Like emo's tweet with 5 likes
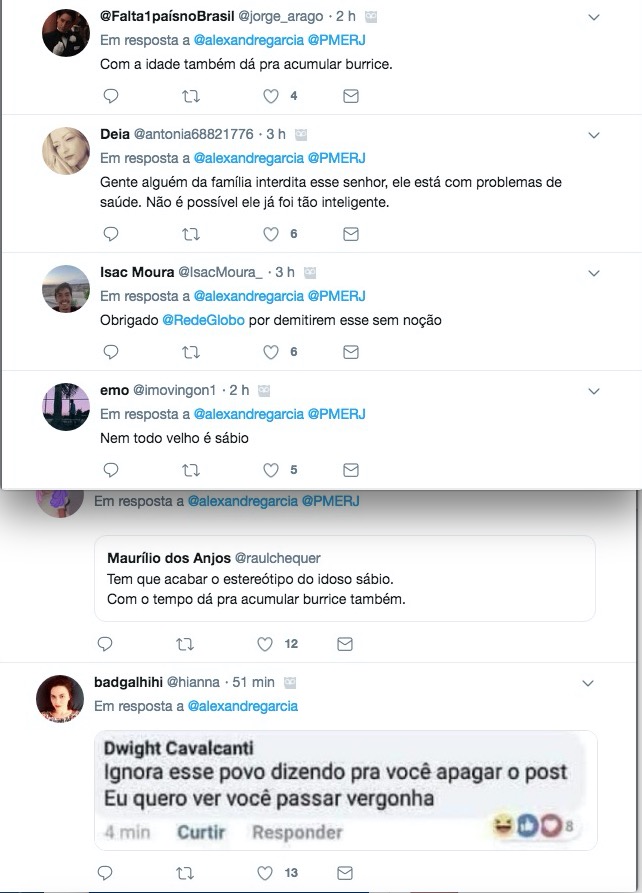 (x=270, y=470)
